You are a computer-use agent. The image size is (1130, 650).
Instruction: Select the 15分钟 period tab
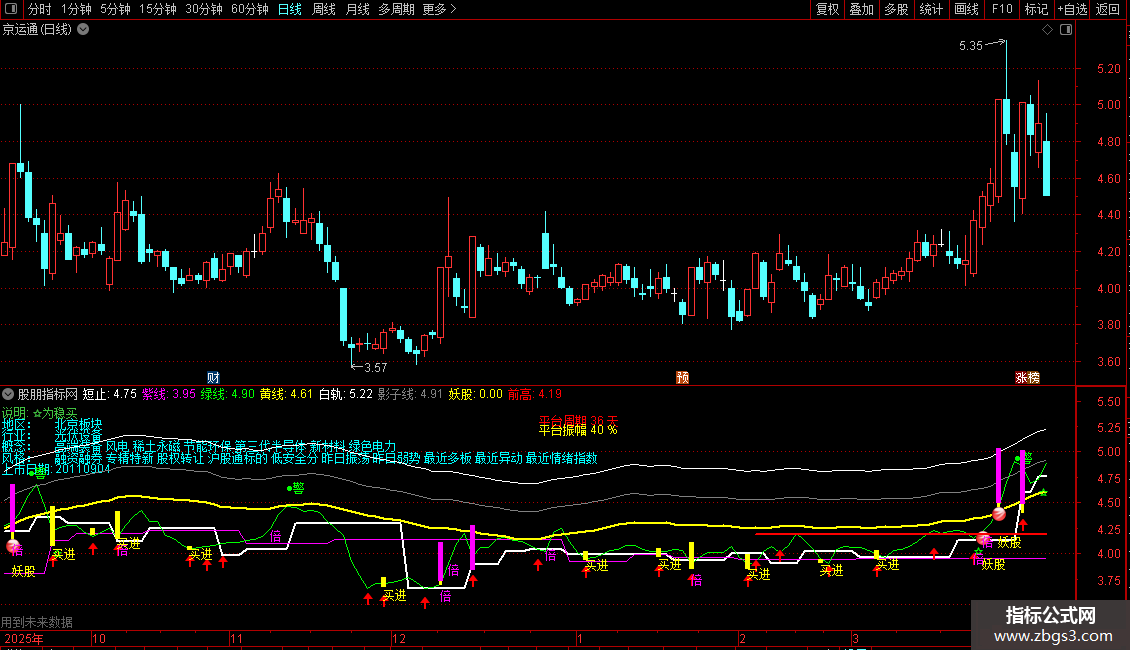click(x=157, y=10)
